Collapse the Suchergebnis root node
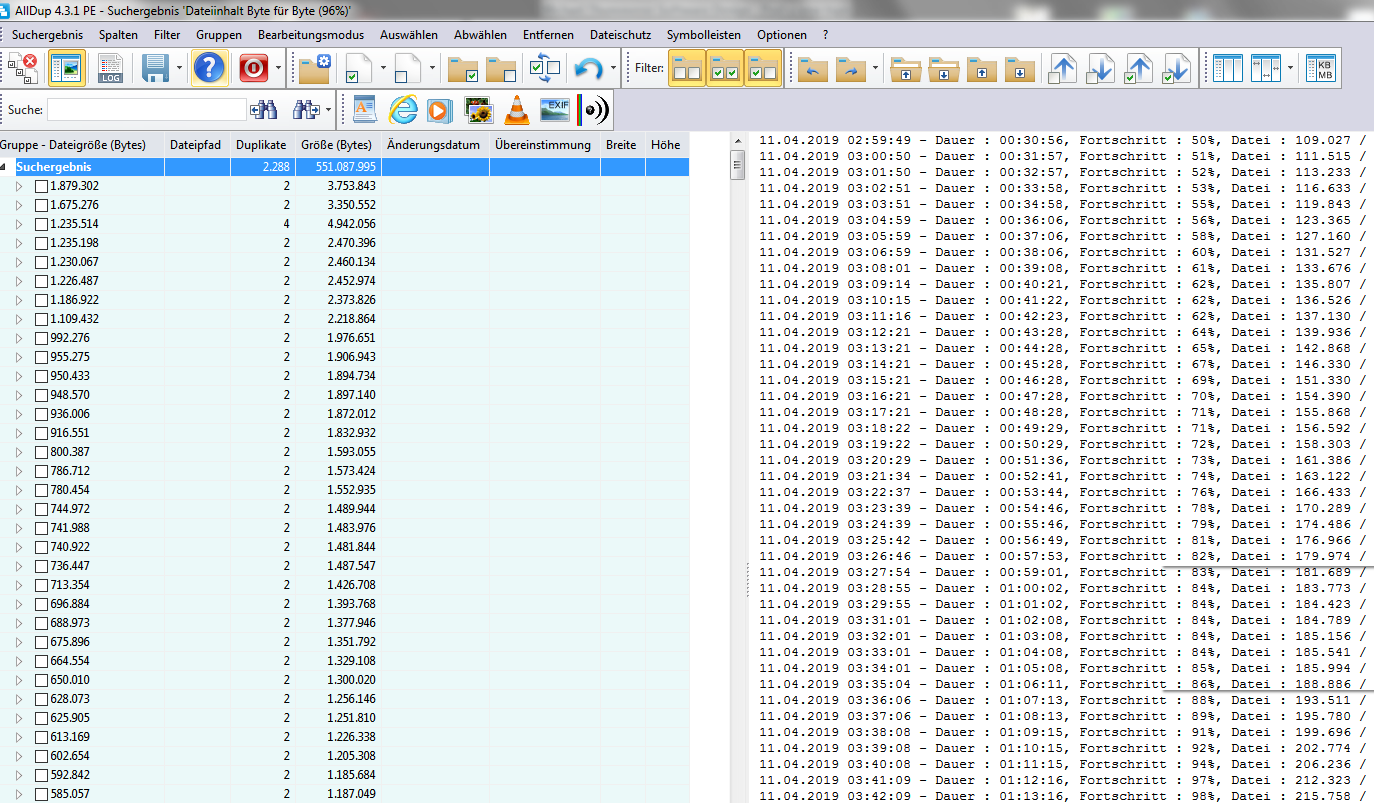The width and height of the screenshot is (1374, 803). point(6,167)
